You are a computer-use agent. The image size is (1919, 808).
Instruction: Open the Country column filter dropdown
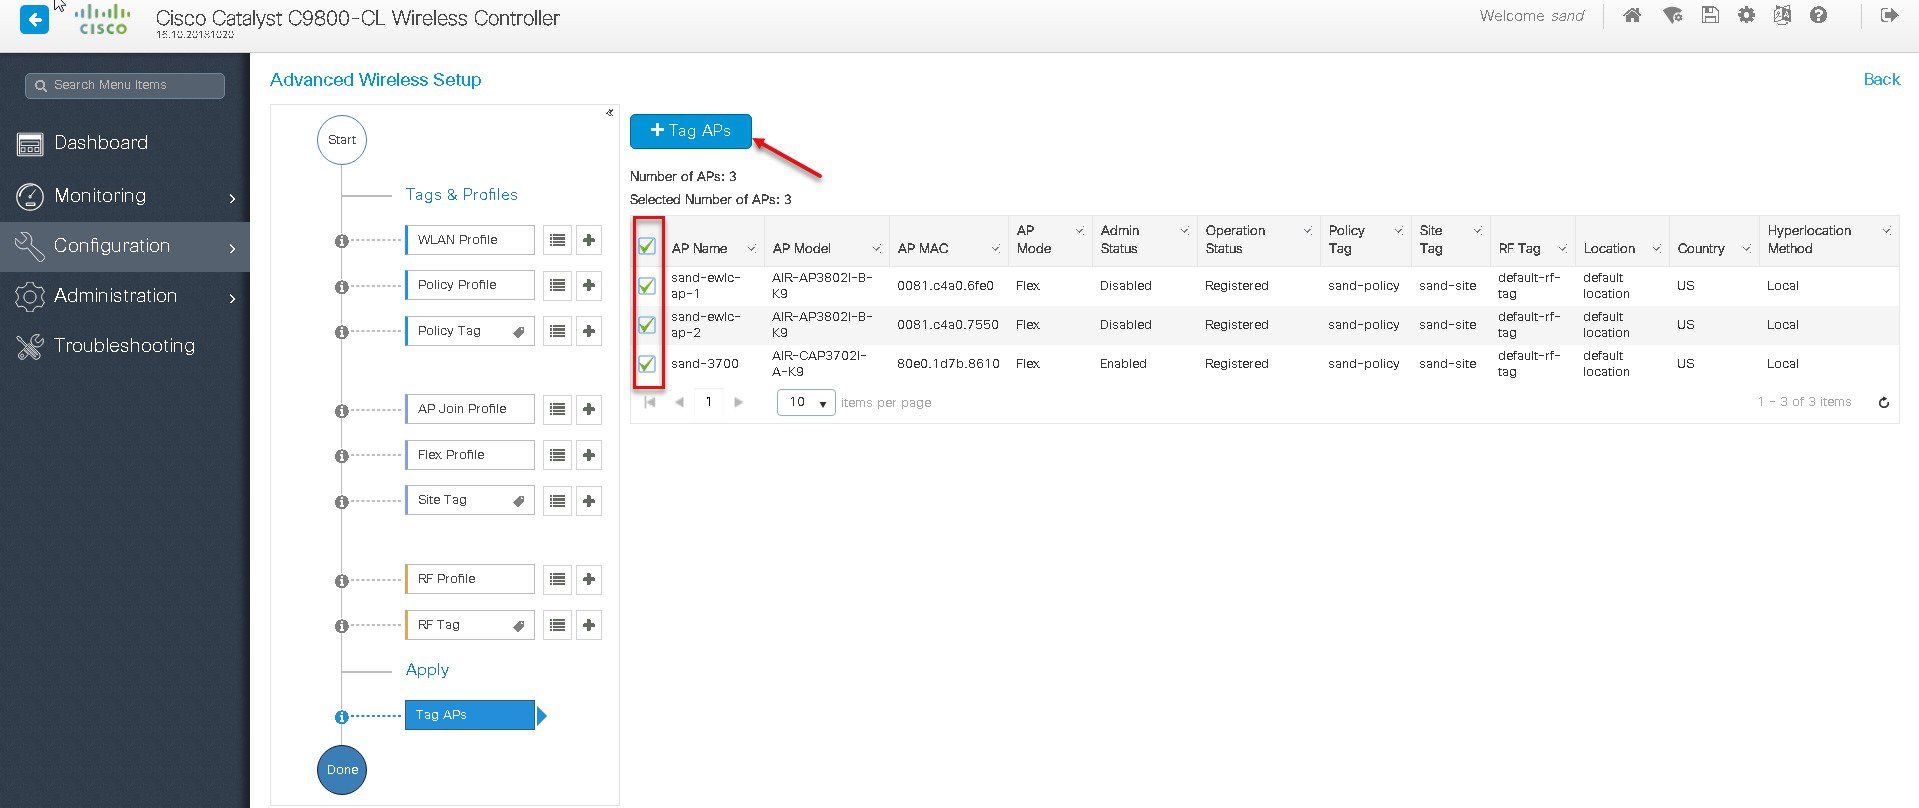[1746, 249]
